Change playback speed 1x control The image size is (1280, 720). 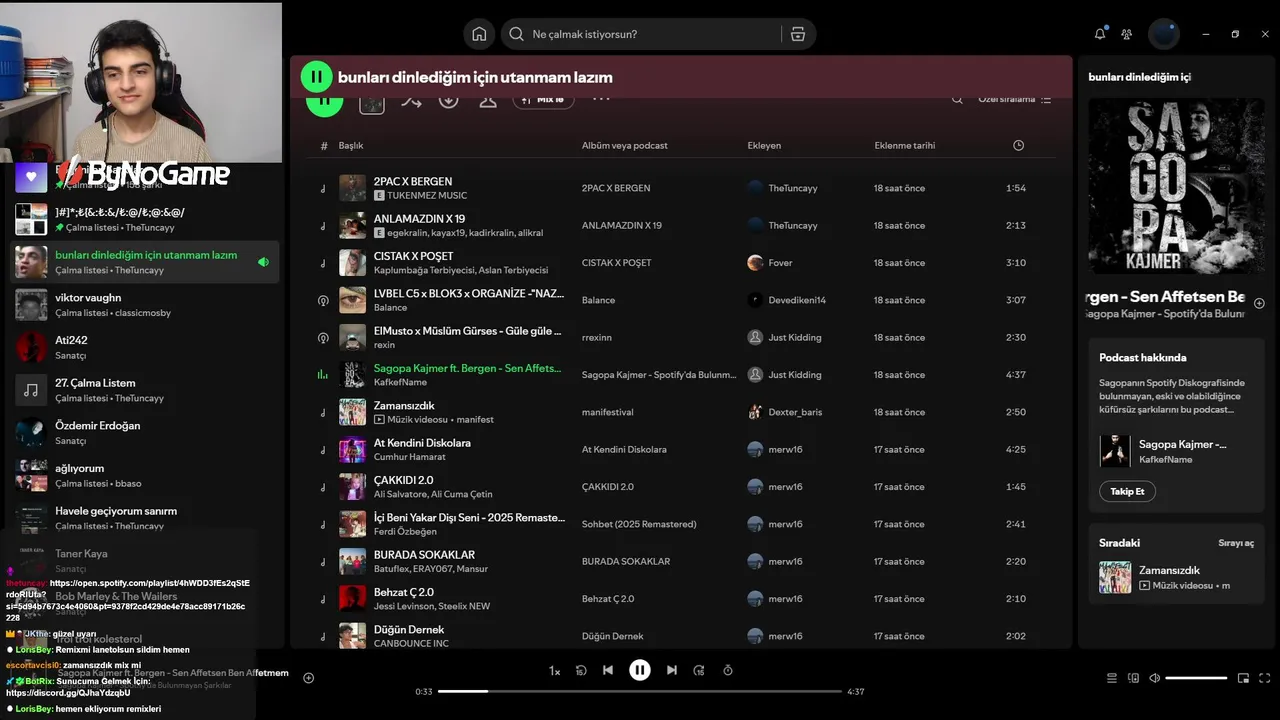[x=555, y=671]
